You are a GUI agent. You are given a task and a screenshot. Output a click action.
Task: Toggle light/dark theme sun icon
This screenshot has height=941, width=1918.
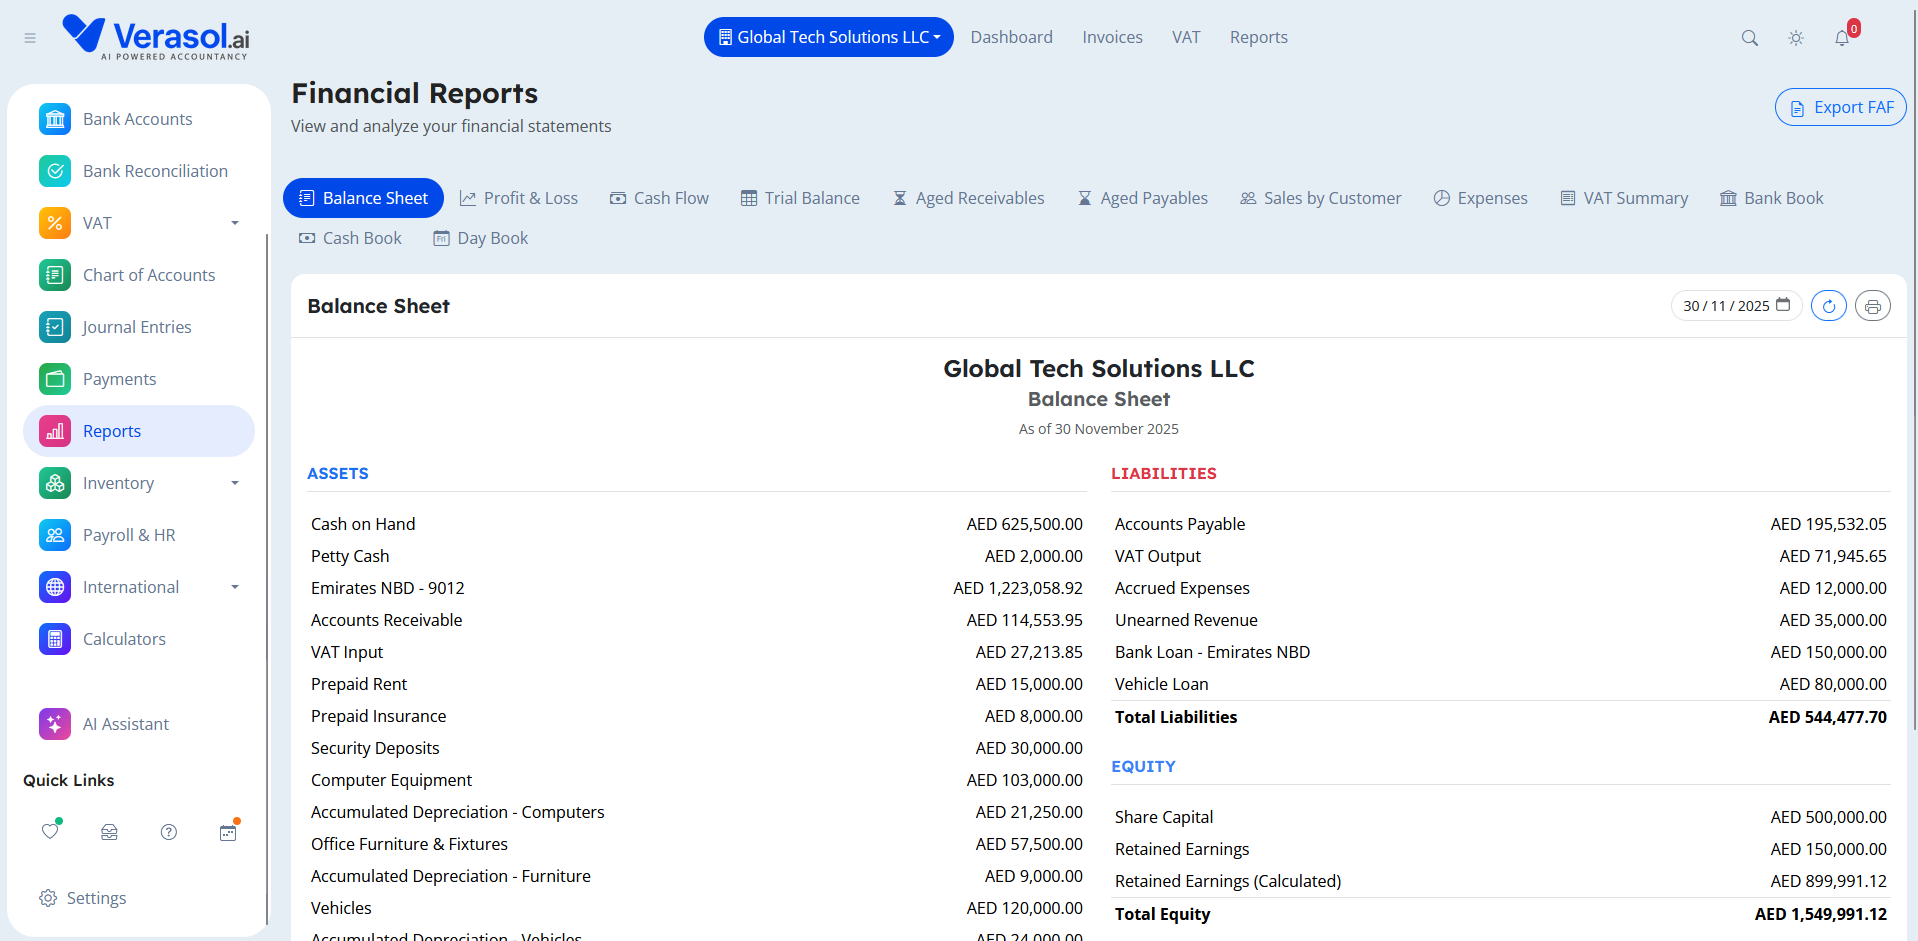coord(1796,38)
